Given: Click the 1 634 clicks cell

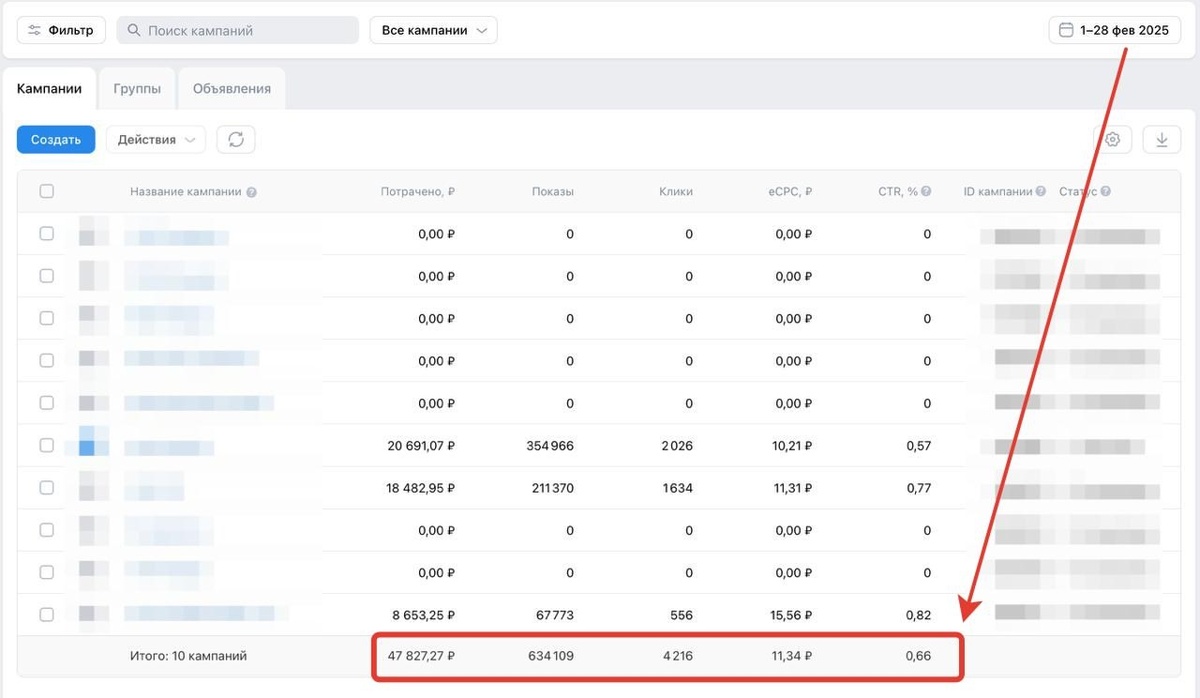Looking at the screenshot, I should tap(677, 488).
